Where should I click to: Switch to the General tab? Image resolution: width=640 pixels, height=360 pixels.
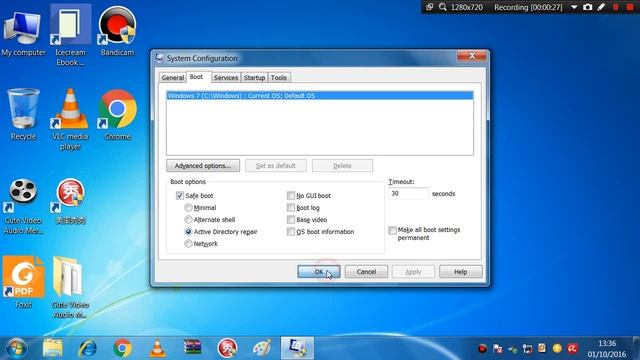[173, 78]
